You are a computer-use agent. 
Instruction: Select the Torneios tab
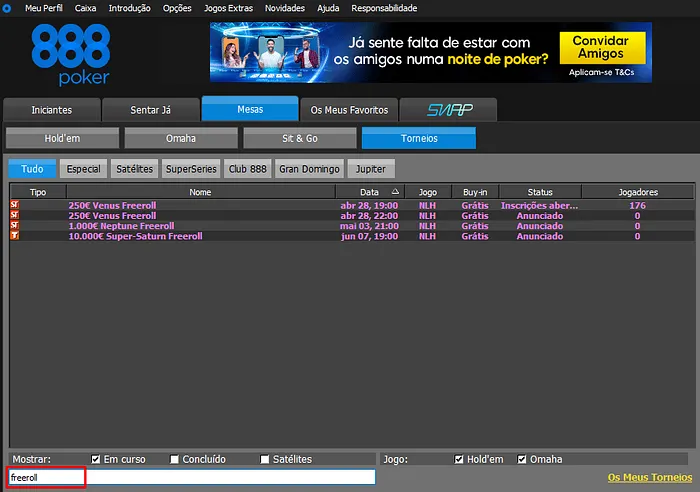(x=419, y=138)
